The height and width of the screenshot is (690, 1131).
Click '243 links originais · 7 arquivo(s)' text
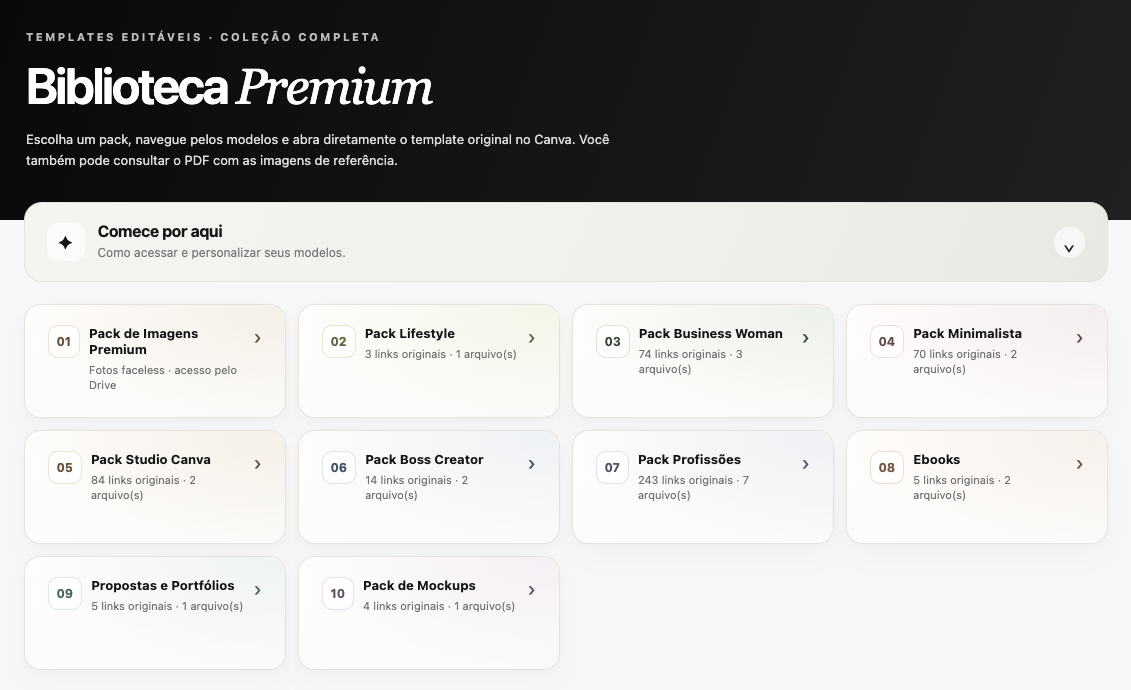pyautogui.click(x=693, y=487)
